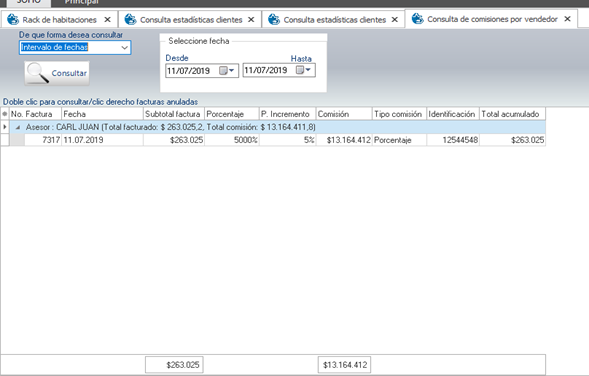Select the Asesor : CARL JUAN group row
The width and height of the screenshot is (589, 376).
[x=277, y=127]
